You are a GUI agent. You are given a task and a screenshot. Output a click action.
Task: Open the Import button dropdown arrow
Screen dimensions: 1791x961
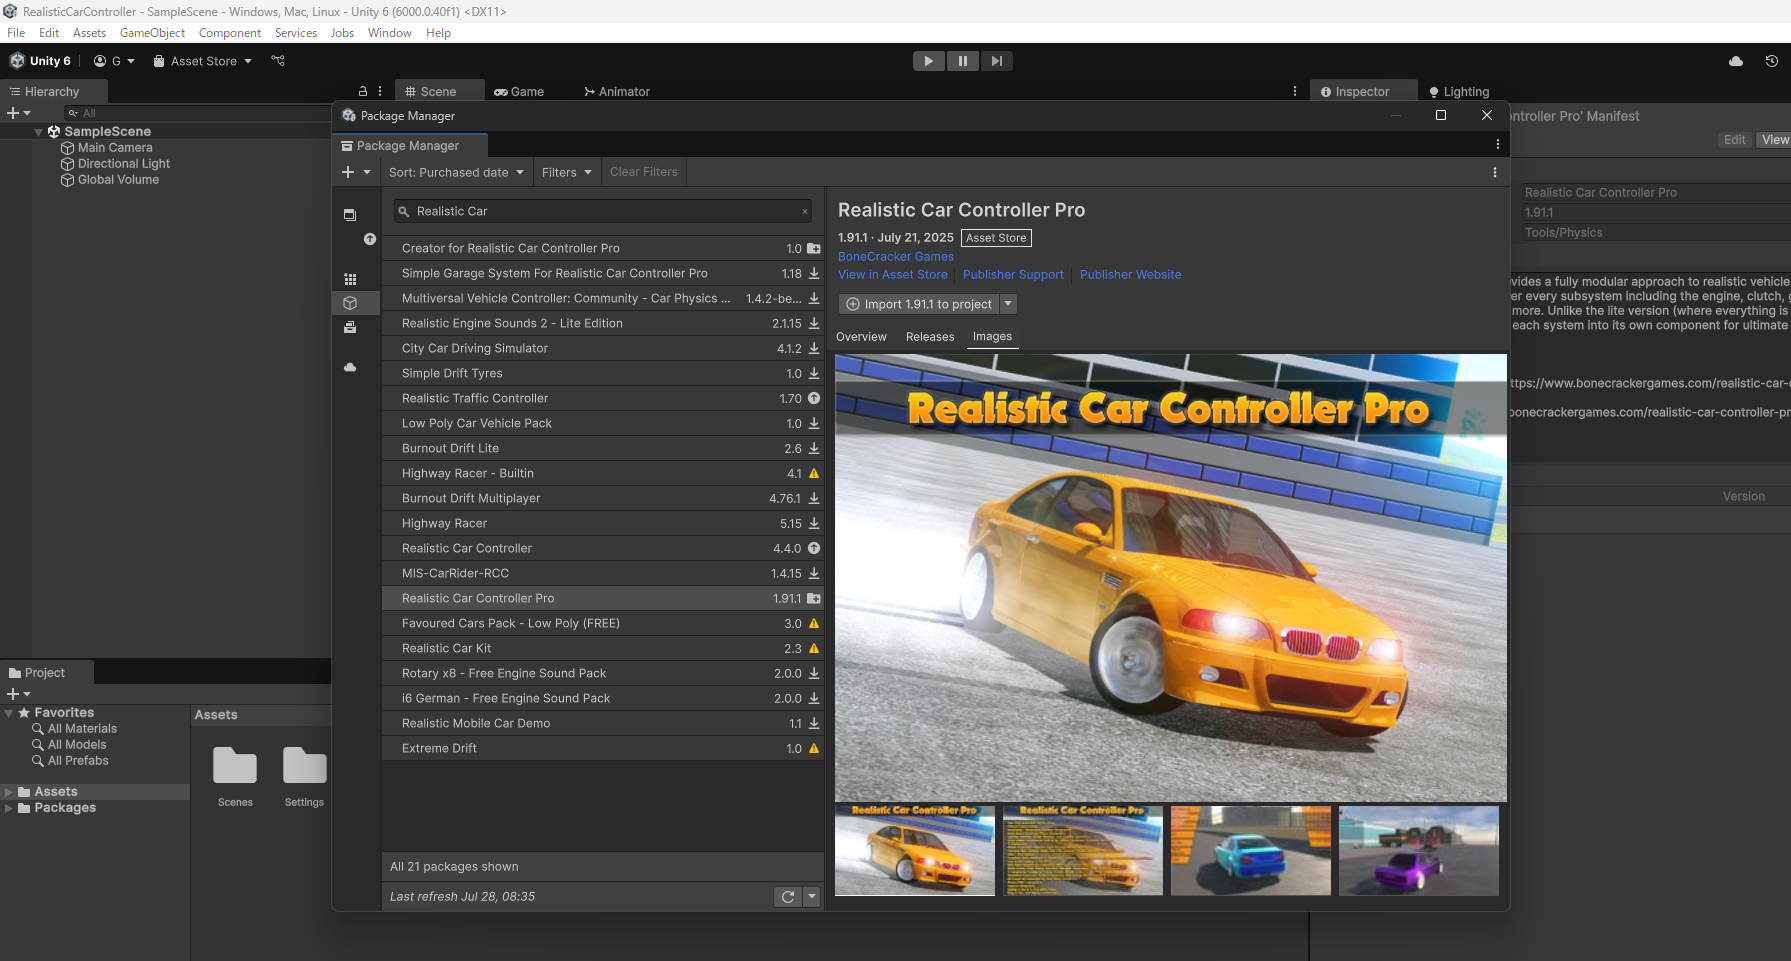(x=1008, y=304)
